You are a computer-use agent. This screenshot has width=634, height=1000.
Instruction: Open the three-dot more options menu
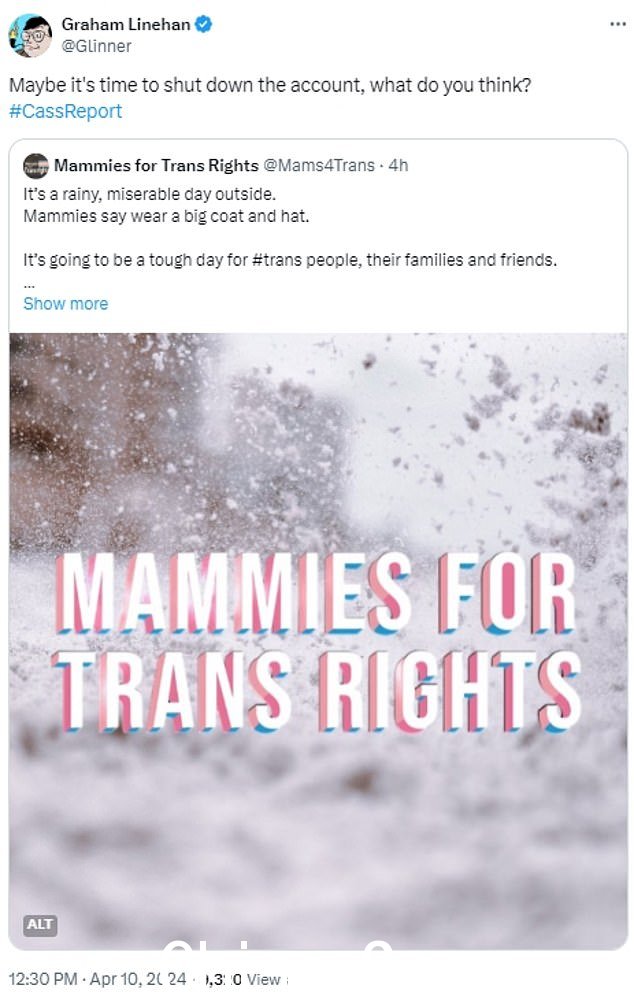click(x=617, y=24)
